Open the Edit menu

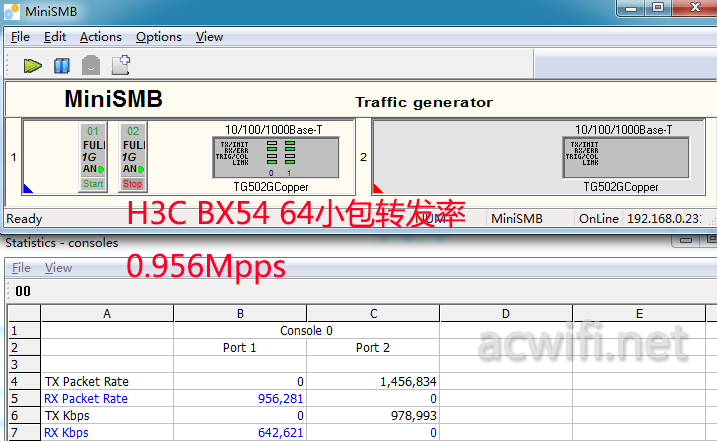point(55,37)
